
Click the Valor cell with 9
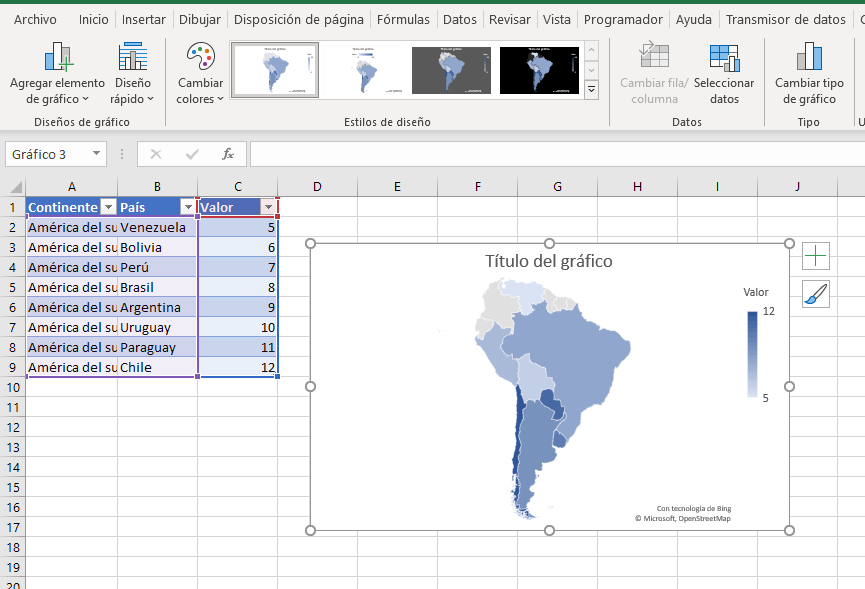click(x=238, y=307)
